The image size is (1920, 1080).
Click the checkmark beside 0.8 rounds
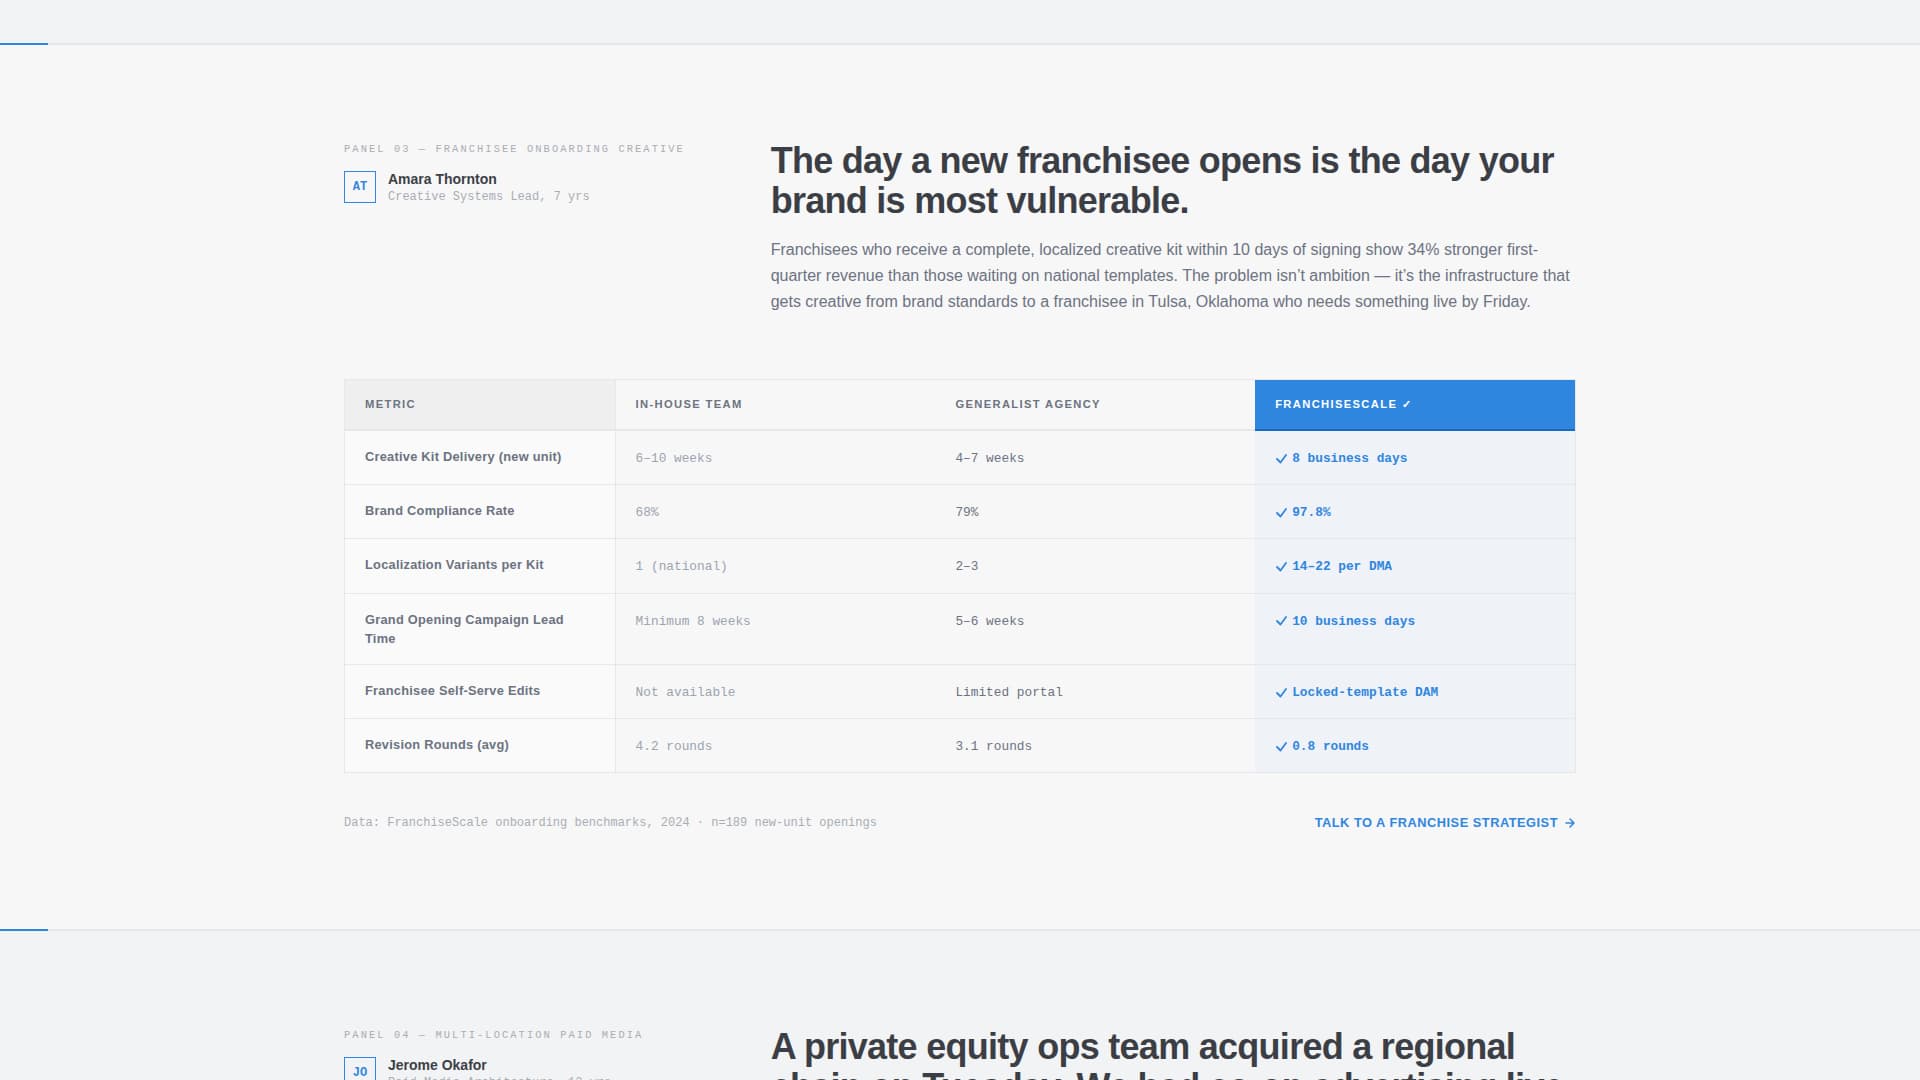coord(1281,746)
